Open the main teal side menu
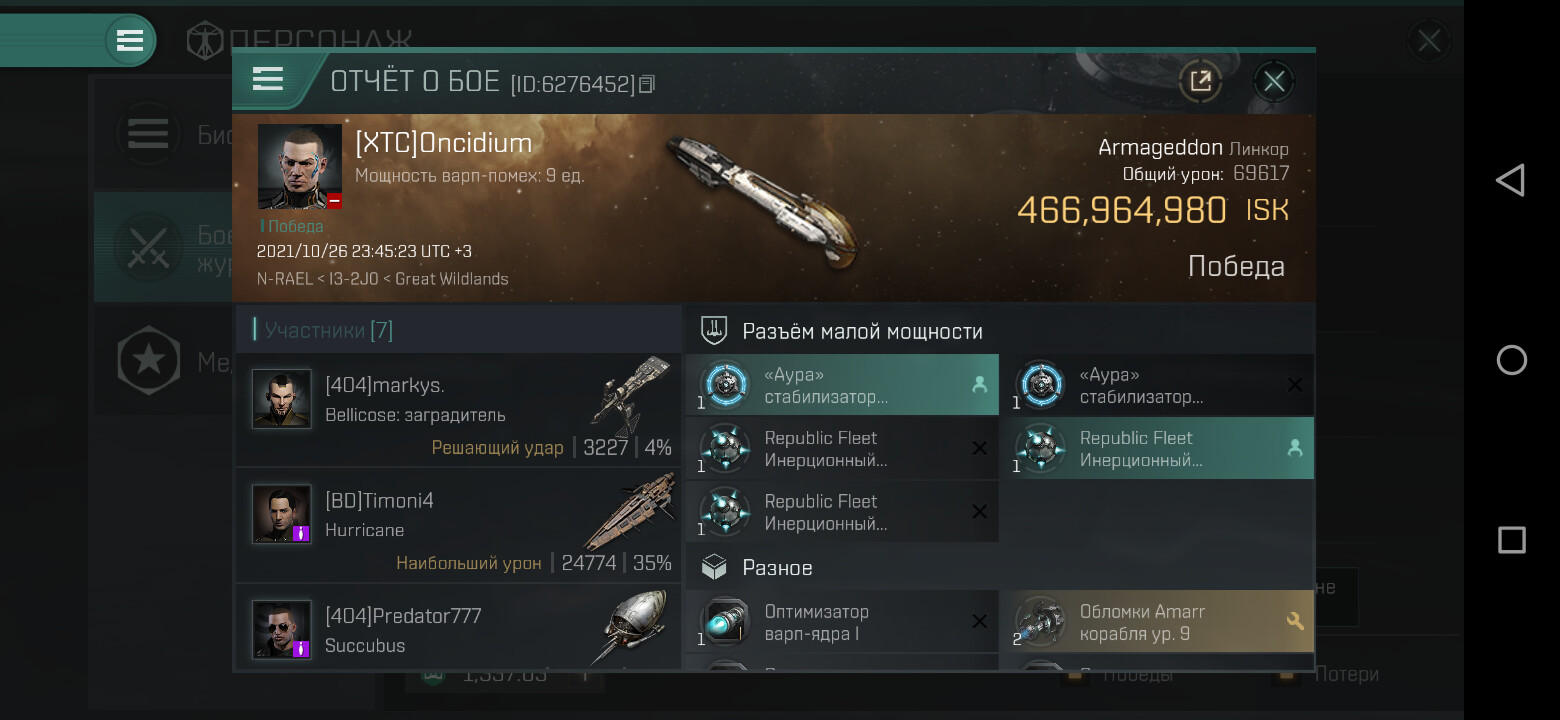 [130, 40]
